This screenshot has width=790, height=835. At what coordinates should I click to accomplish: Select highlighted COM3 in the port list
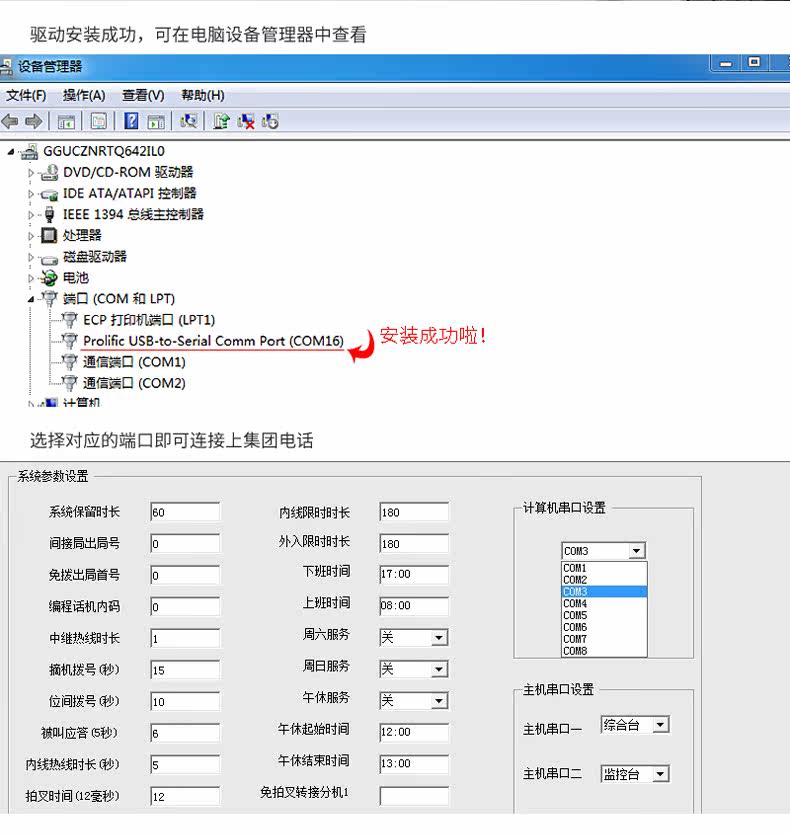[604, 592]
